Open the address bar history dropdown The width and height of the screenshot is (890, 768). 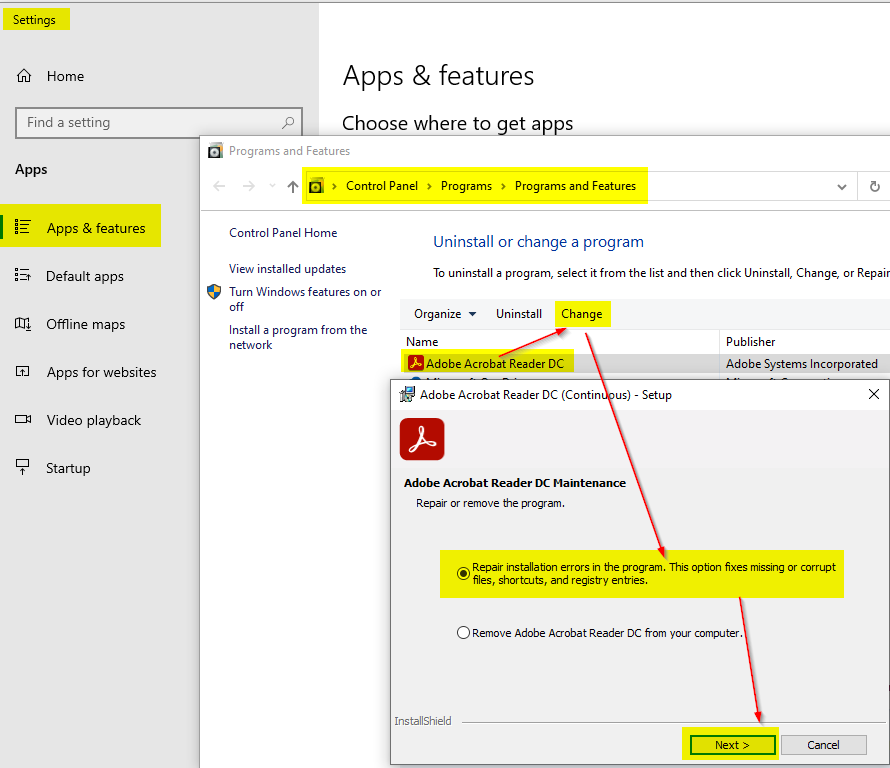tap(841, 186)
